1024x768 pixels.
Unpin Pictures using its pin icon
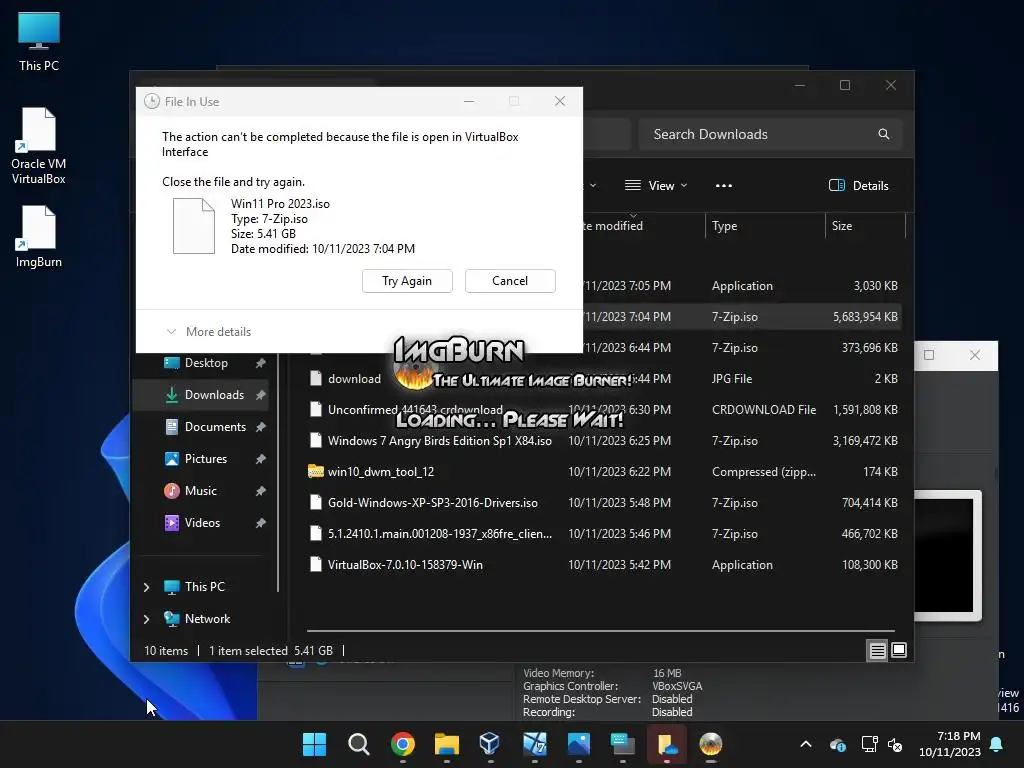tap(261, 459)
